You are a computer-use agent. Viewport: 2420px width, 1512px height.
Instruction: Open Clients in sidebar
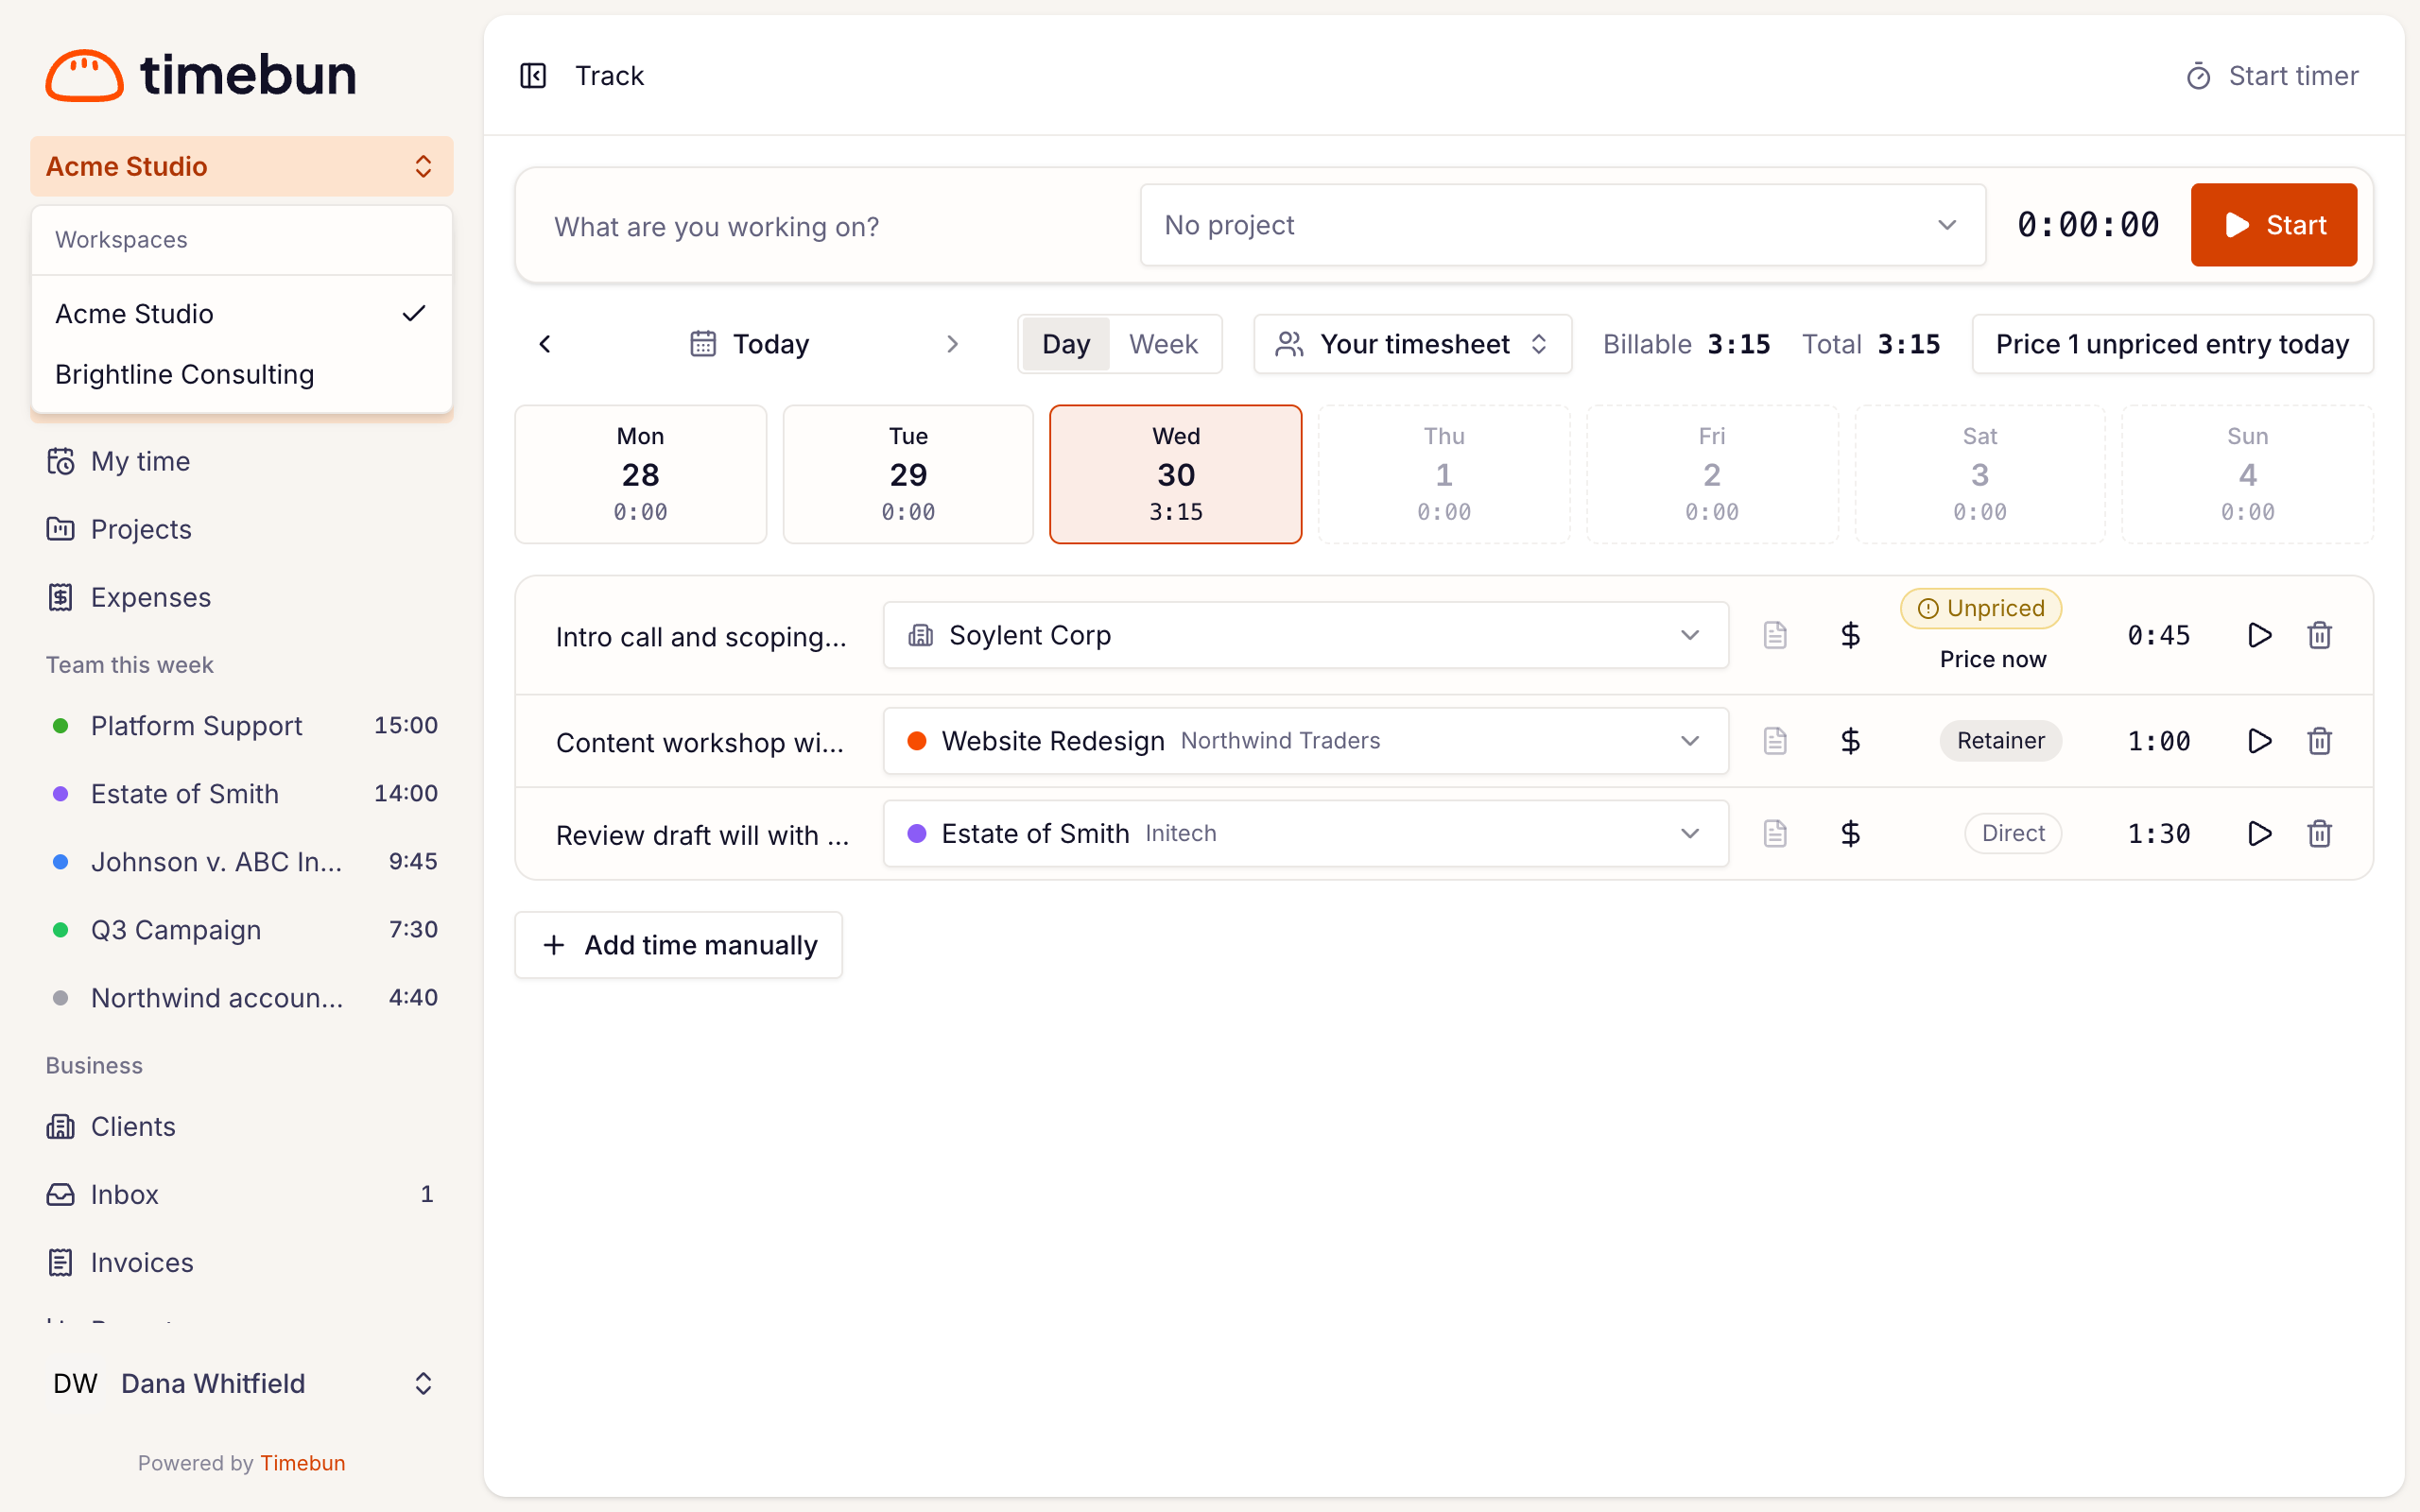[x=241, y=1126]
